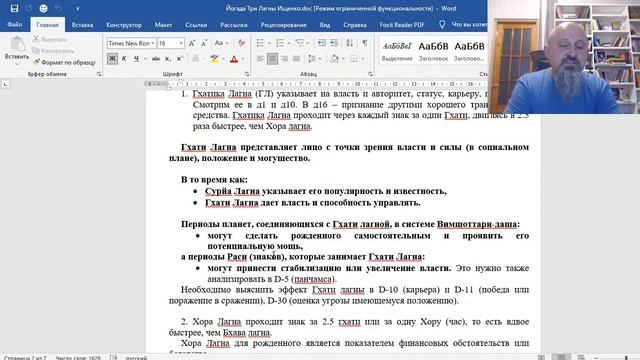Increase font size with the large A icon
Image resolution: width=640 pixels, height=360 pixels.
click(x=192, y=43)
